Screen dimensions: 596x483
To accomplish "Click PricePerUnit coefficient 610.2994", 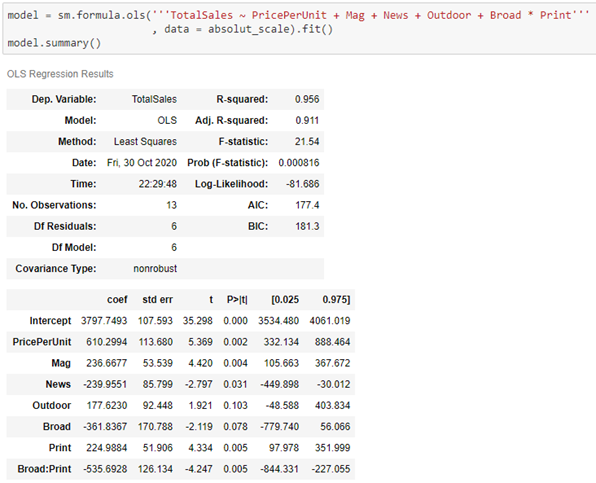I will [106, 342].
